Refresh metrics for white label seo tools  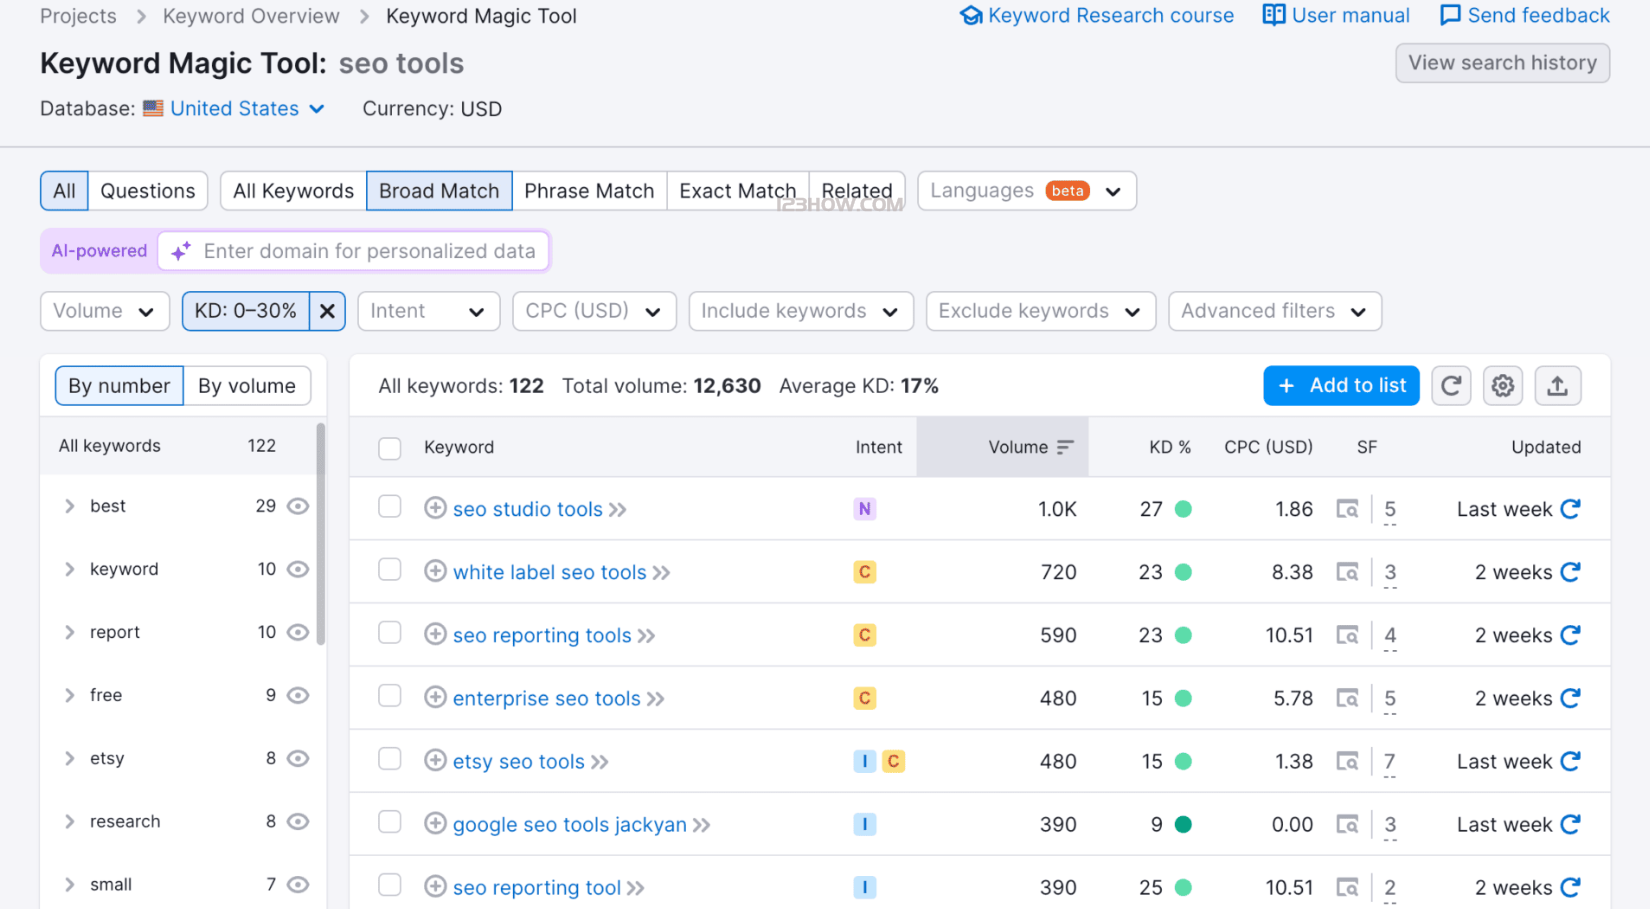tap(1570, 572)
